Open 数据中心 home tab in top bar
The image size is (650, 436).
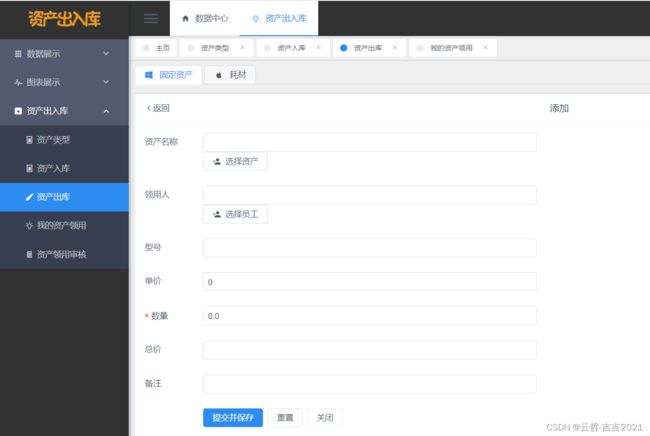click(204, 18)
